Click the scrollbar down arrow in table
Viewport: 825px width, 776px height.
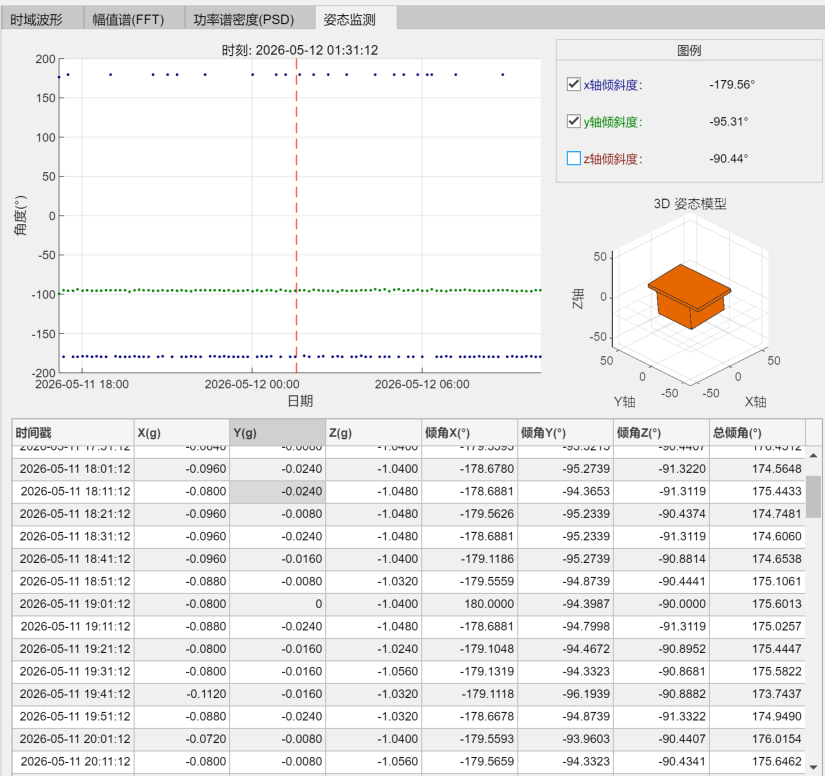[813, 767]
